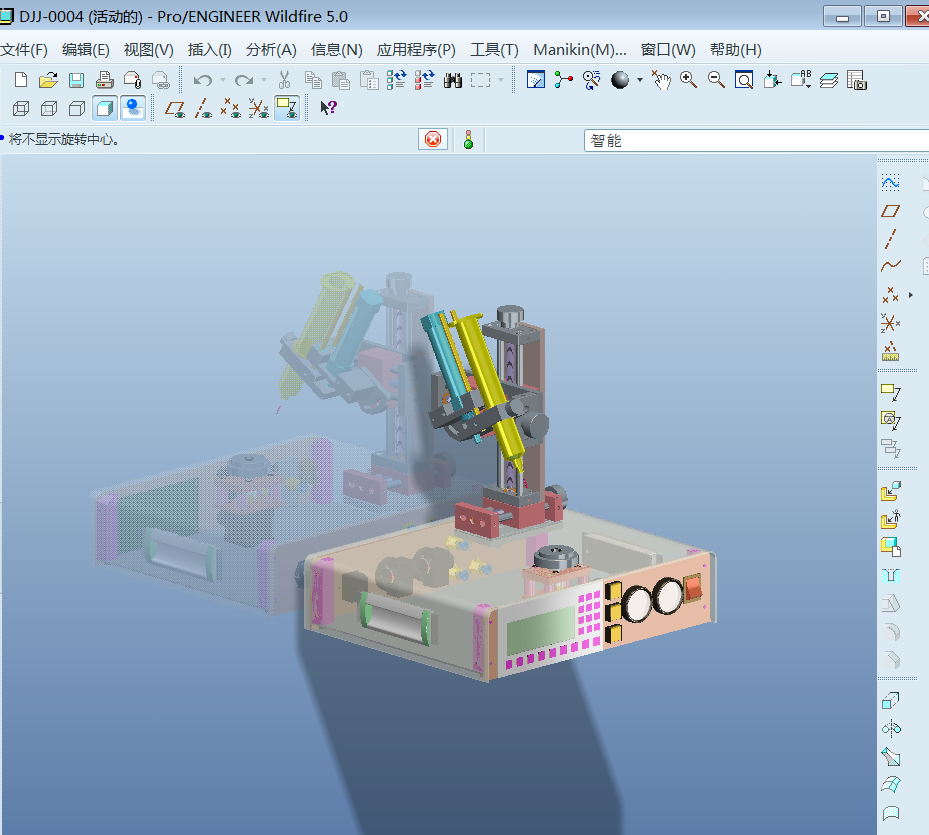
Task: Open the Layers manager
Action: 831,79
